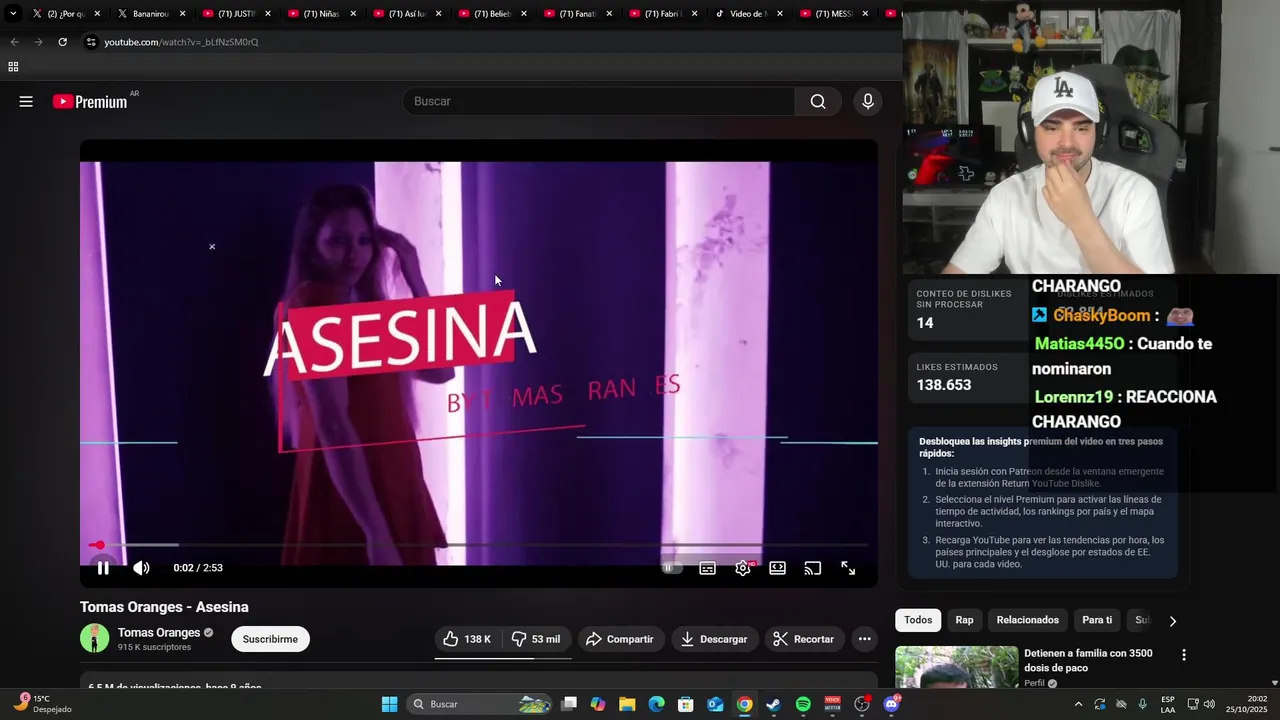Show more filter chips with right chevron

point(1173,621)
